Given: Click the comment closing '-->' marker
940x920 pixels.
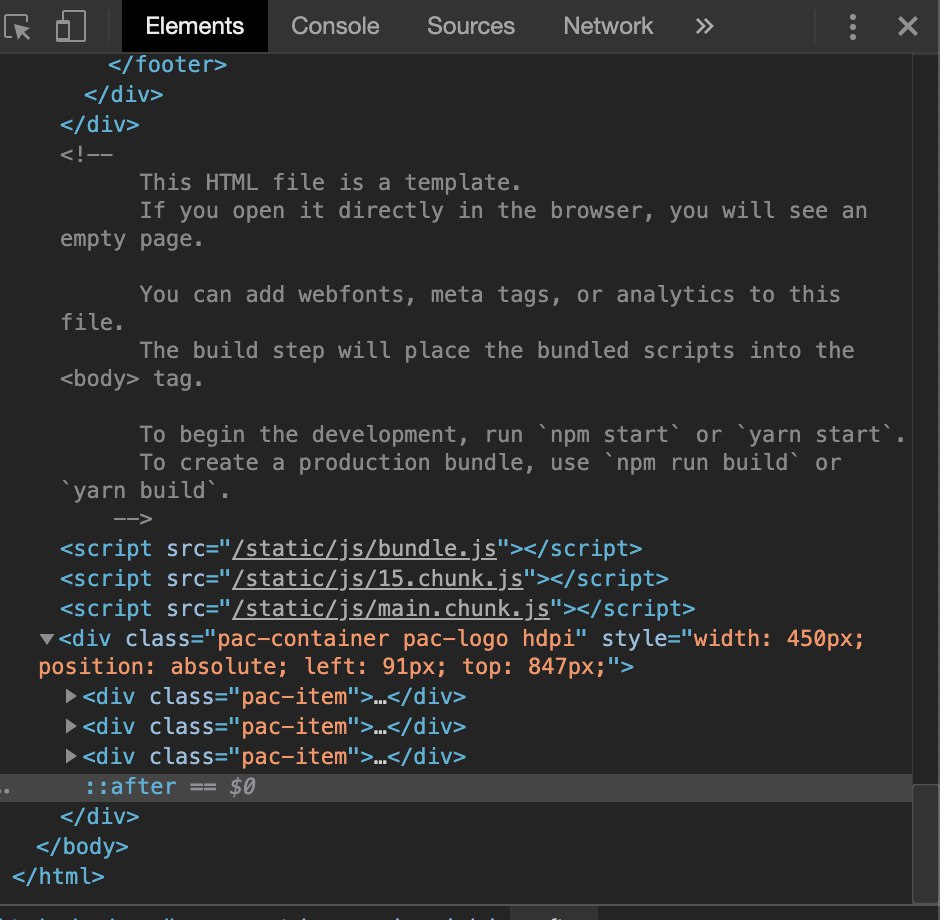Looking at the screenshot, I should tap(132, 518).
